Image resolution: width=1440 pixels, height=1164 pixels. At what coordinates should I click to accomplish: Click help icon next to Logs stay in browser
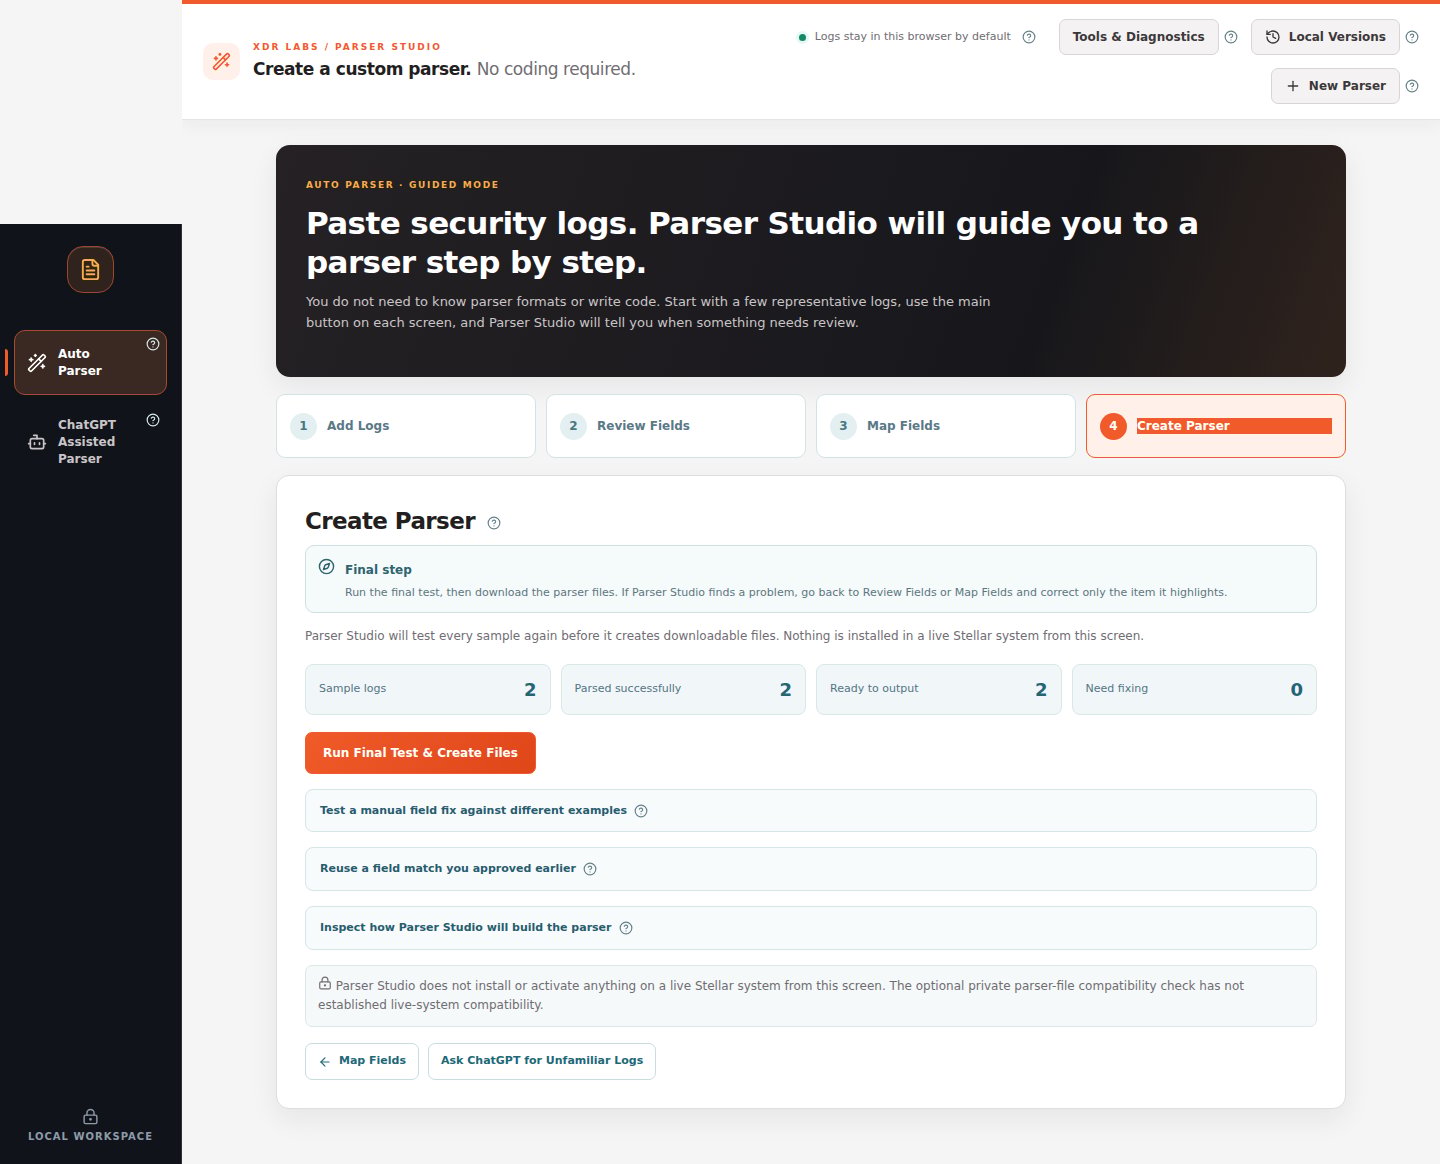1029,37
